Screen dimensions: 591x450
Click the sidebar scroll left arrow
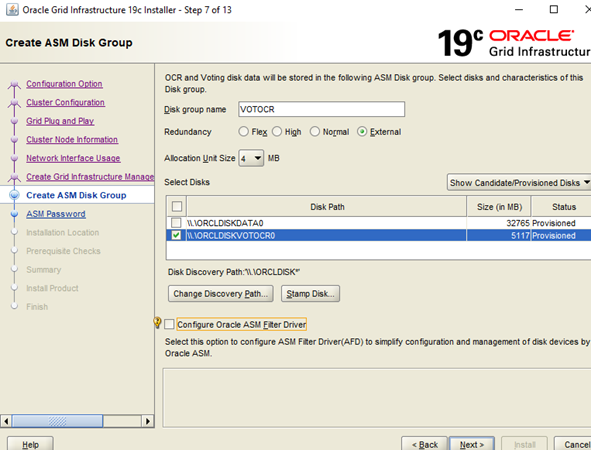point(6,421)
